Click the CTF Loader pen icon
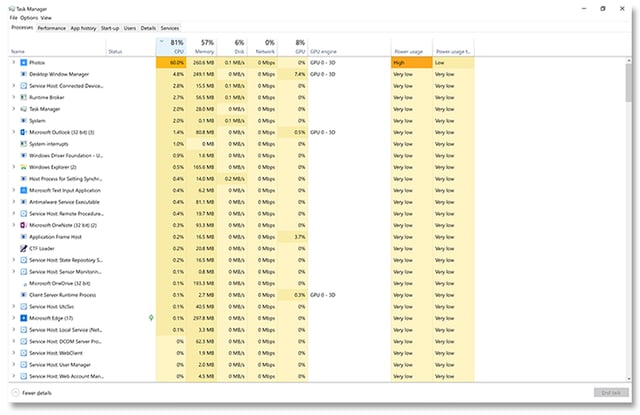640x415 pixels. 24,249
